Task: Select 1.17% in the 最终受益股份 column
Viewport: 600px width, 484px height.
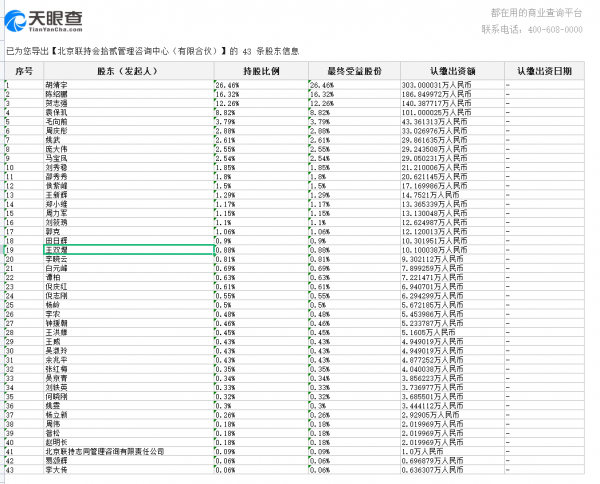Action: point(354,204)
